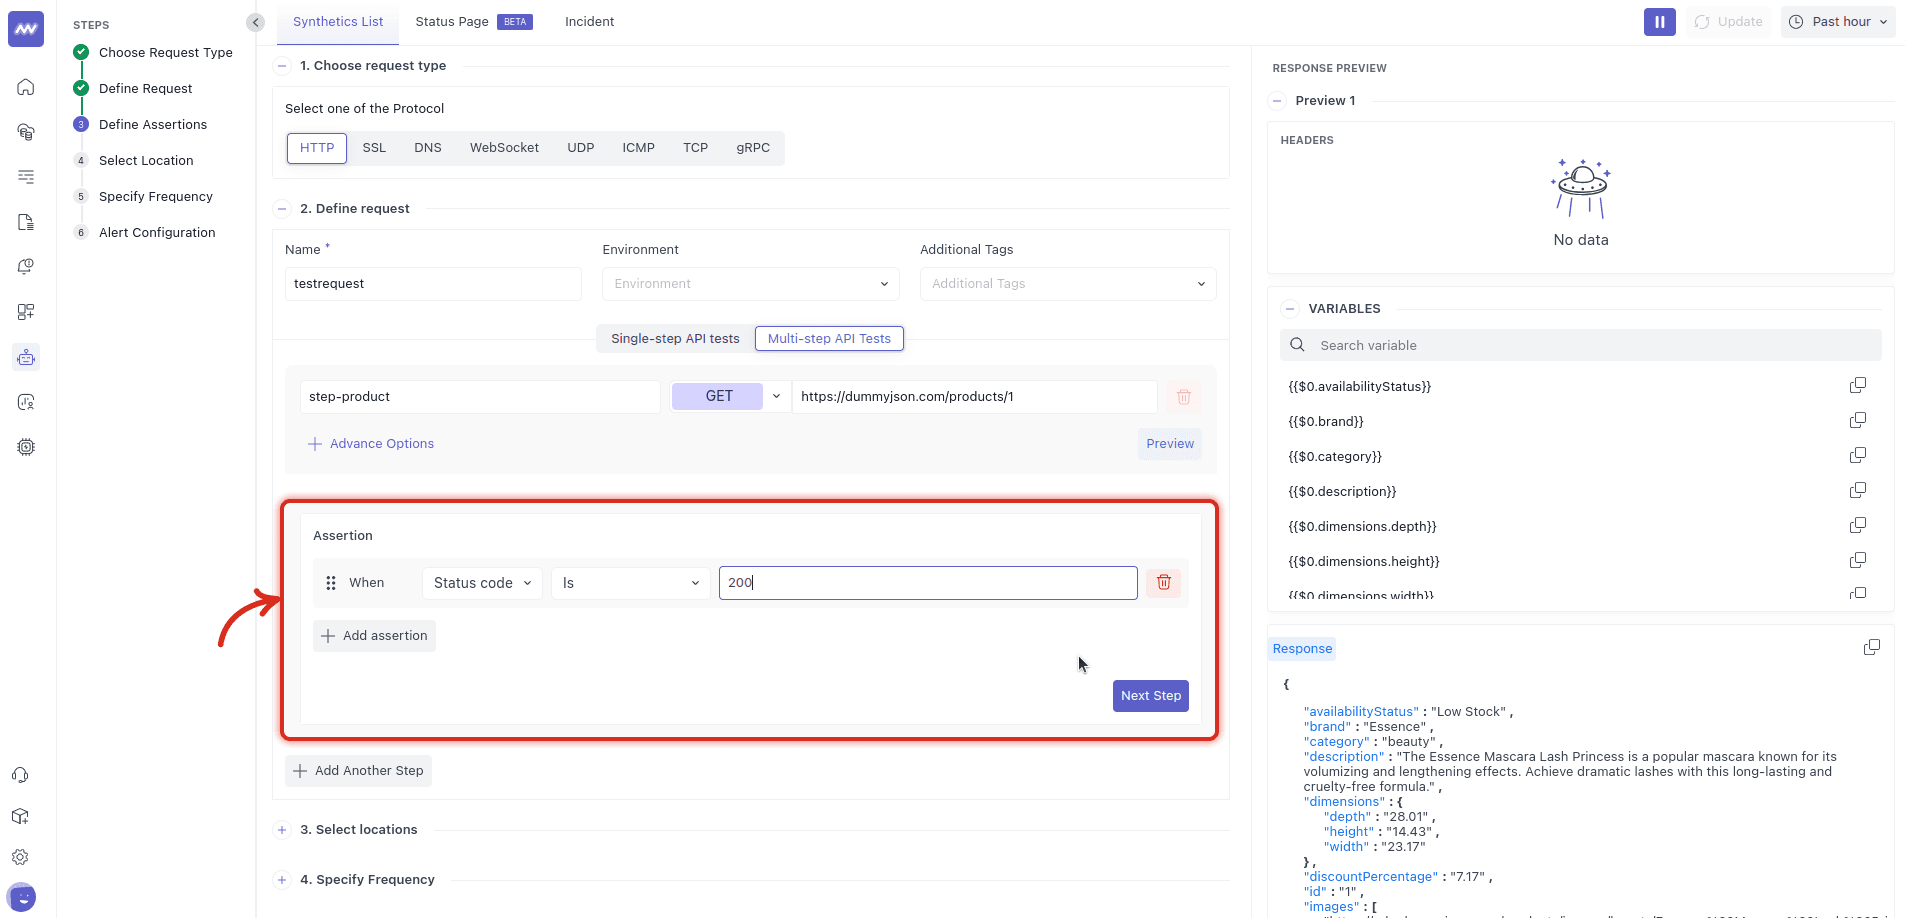This screenshot has height=918, width=1905.
Task: Open the Past hour time range dropdown
Action: [1837, 21]
